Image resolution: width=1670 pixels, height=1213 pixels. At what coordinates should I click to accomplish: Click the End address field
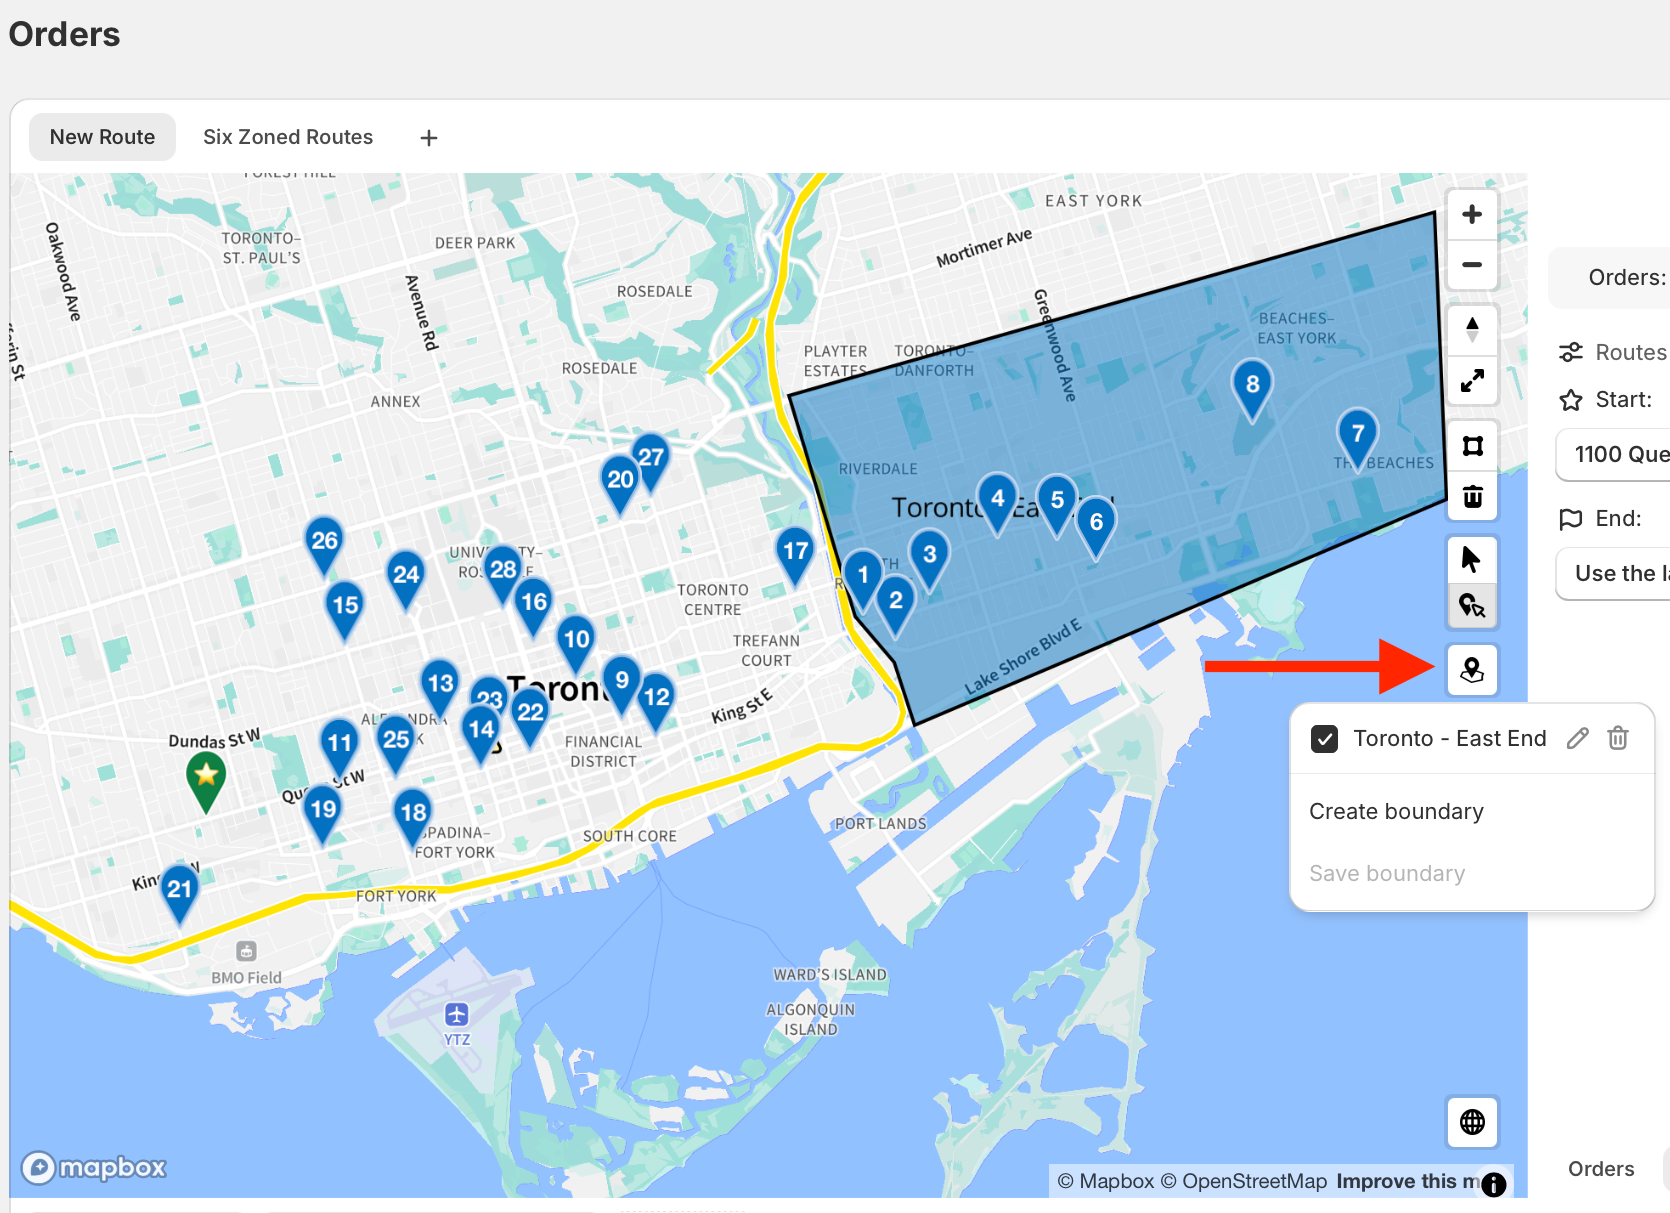click(x=1613, y=574)
